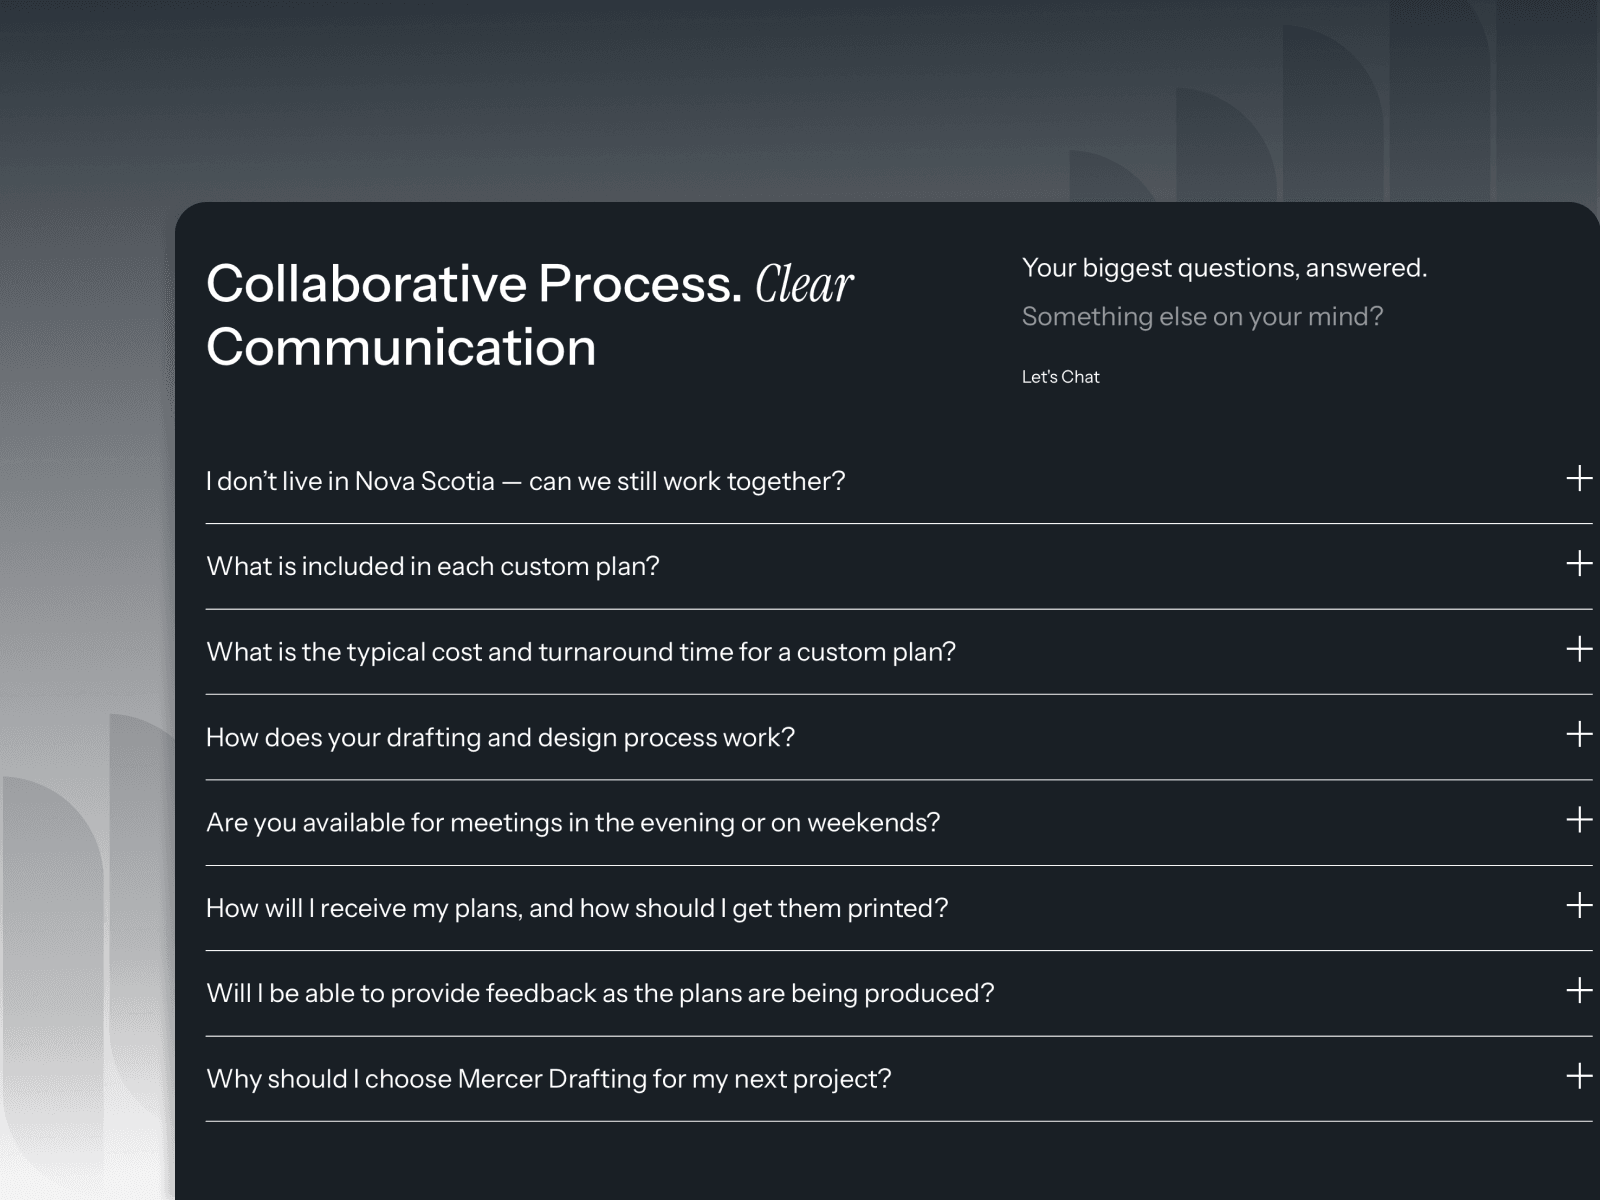
Task: Click 'Something else on your mind?' text
Action: point(1202,317)
